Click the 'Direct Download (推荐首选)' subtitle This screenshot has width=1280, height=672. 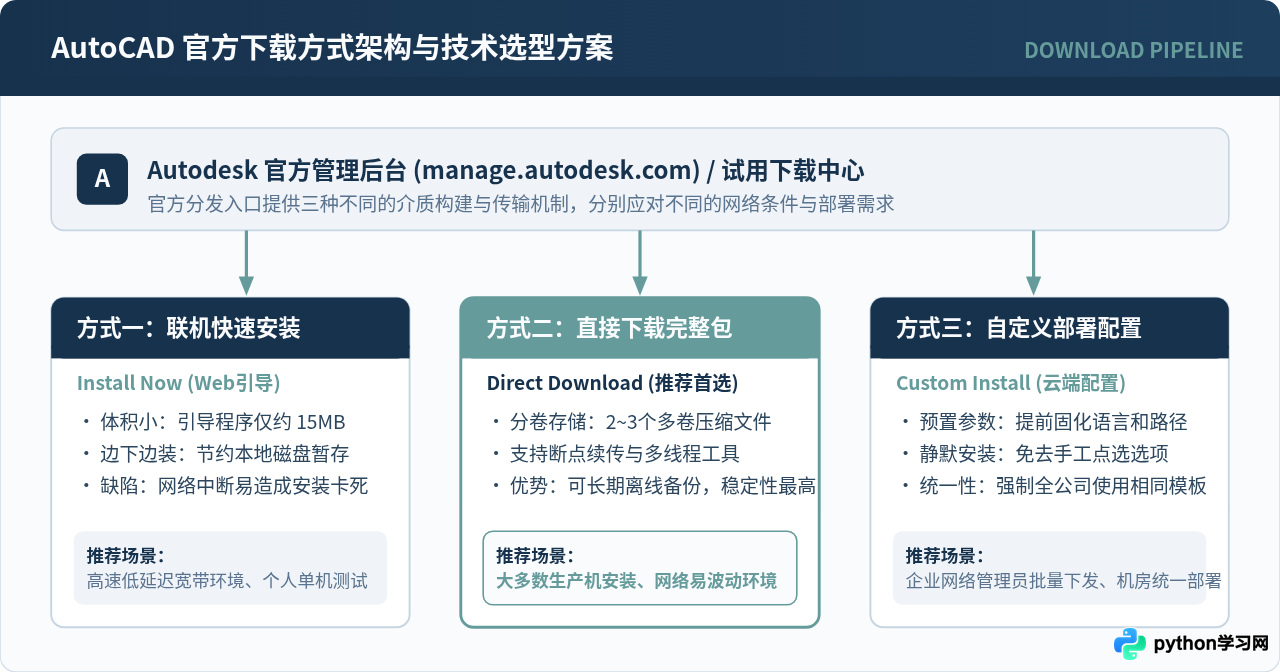(x=612, y=383)
